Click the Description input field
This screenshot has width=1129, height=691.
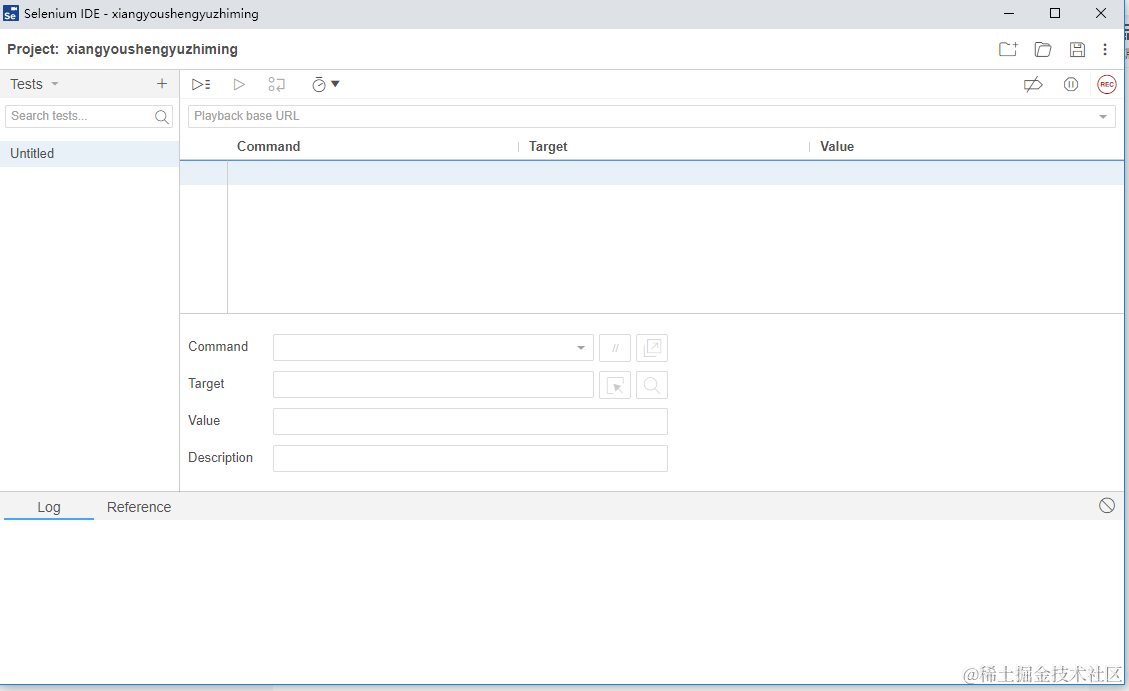click(470, 459)
